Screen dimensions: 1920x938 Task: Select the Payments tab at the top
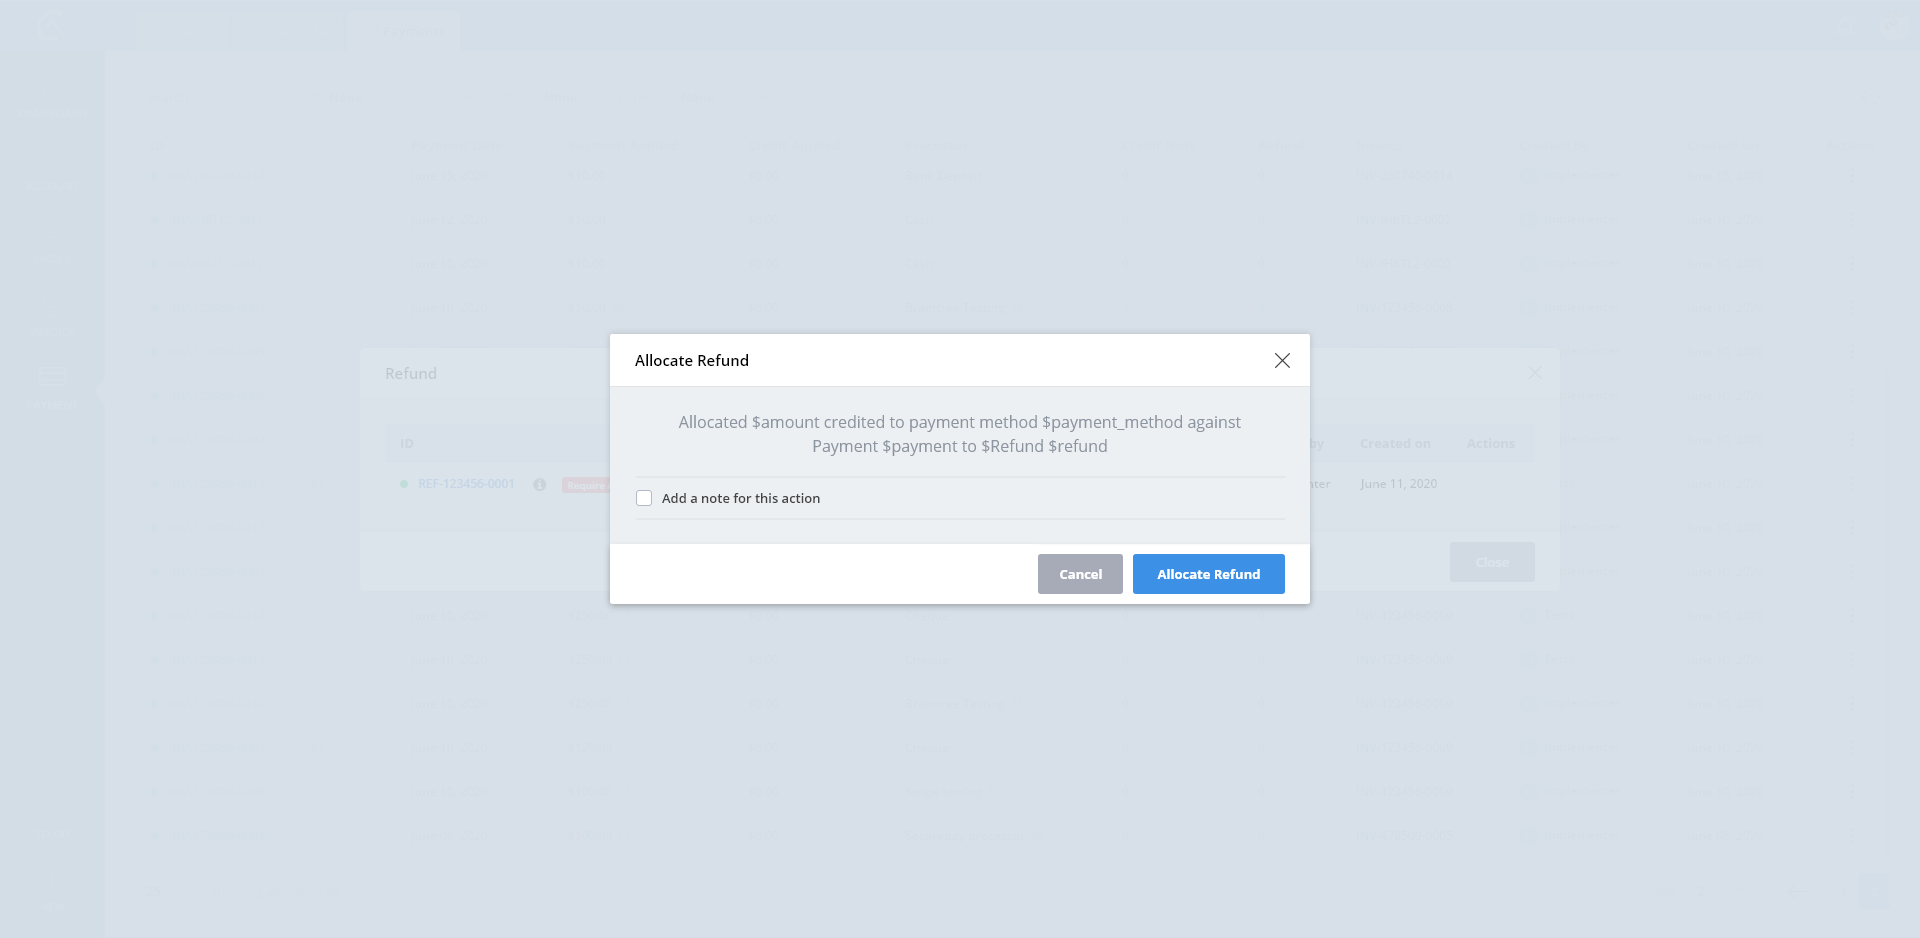(404, 31)
